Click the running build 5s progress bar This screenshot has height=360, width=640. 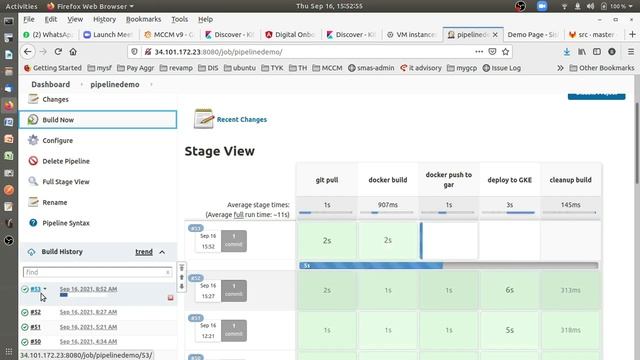(x=449, y=266)
